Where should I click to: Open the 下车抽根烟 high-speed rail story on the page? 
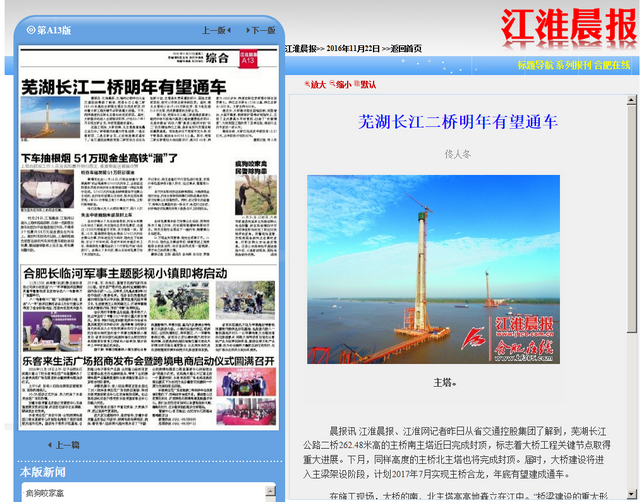pos(100,158)
